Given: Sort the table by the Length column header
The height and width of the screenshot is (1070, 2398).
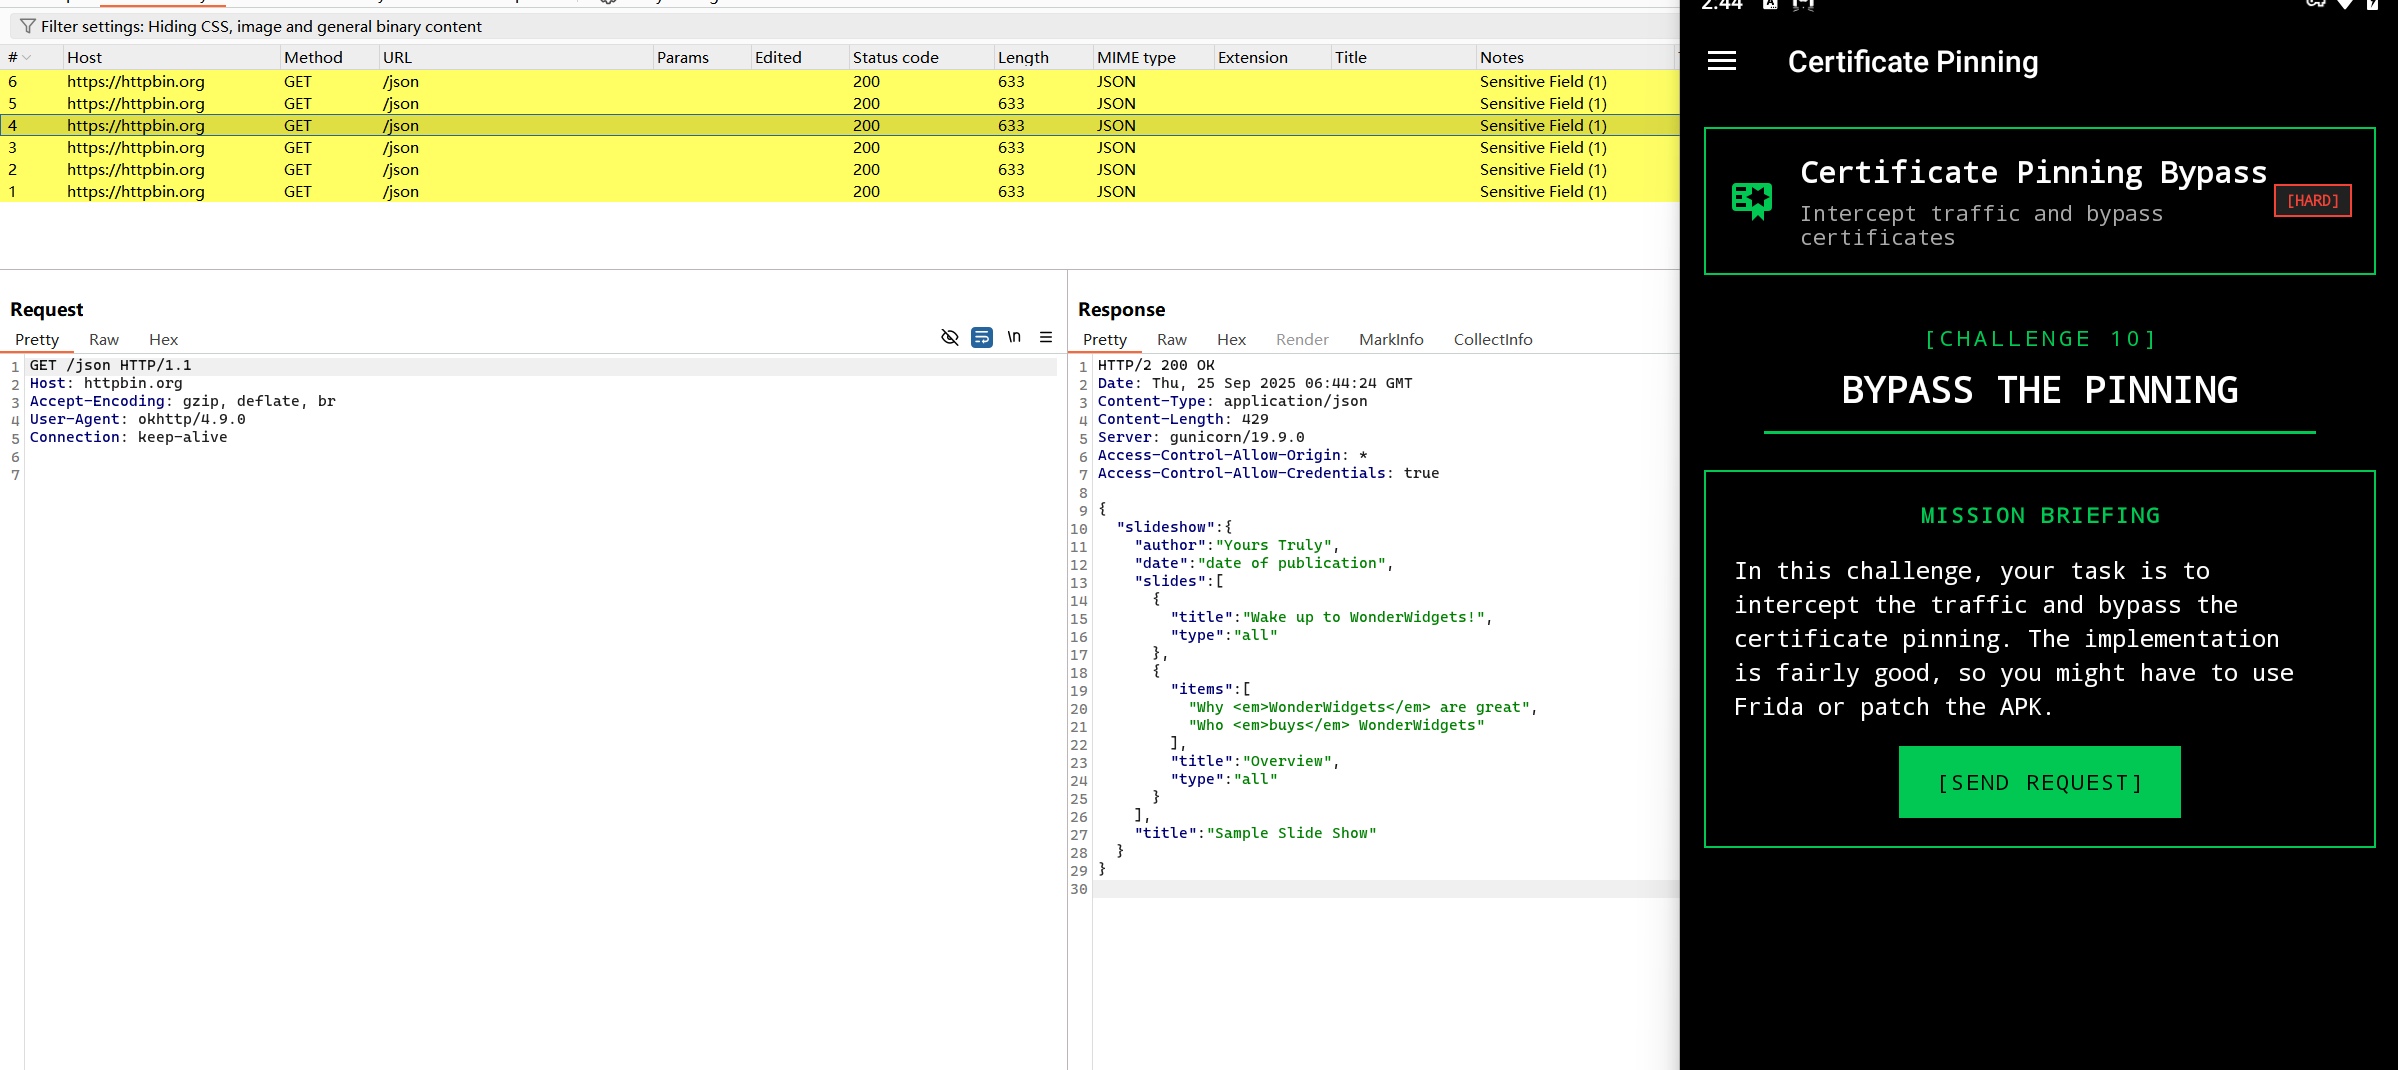Looking at the screenshot, I should click(1022, 58).
